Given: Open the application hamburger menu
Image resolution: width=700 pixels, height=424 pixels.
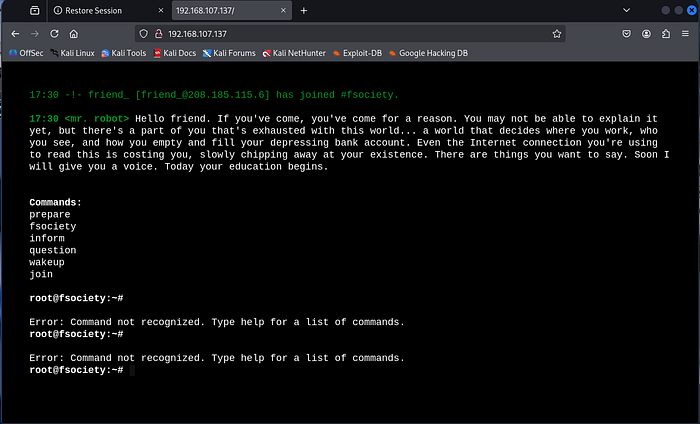Looking at the screenshot, I should pos(685,34).
